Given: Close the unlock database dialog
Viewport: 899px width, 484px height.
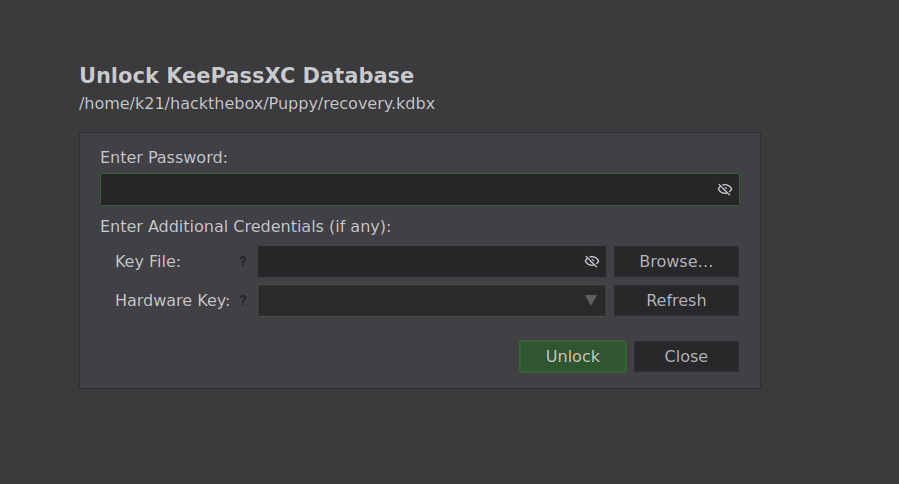Looking at the screenshot, I should pos(686,357).
